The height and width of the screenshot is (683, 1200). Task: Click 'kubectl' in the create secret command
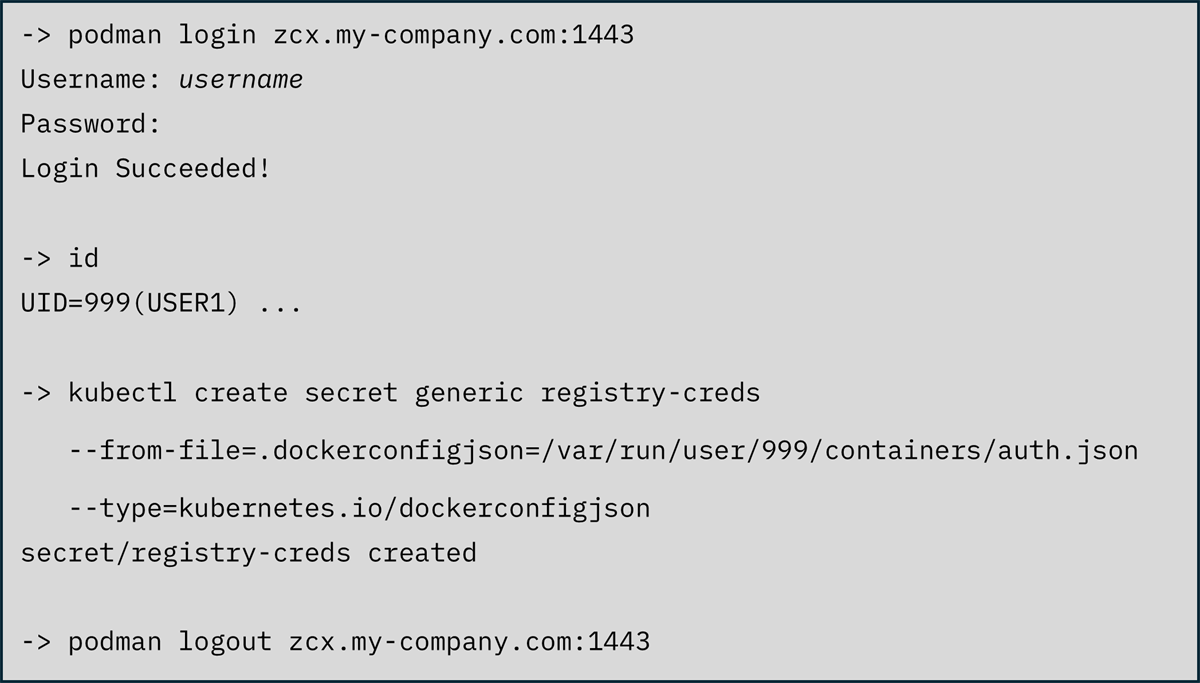122,393
